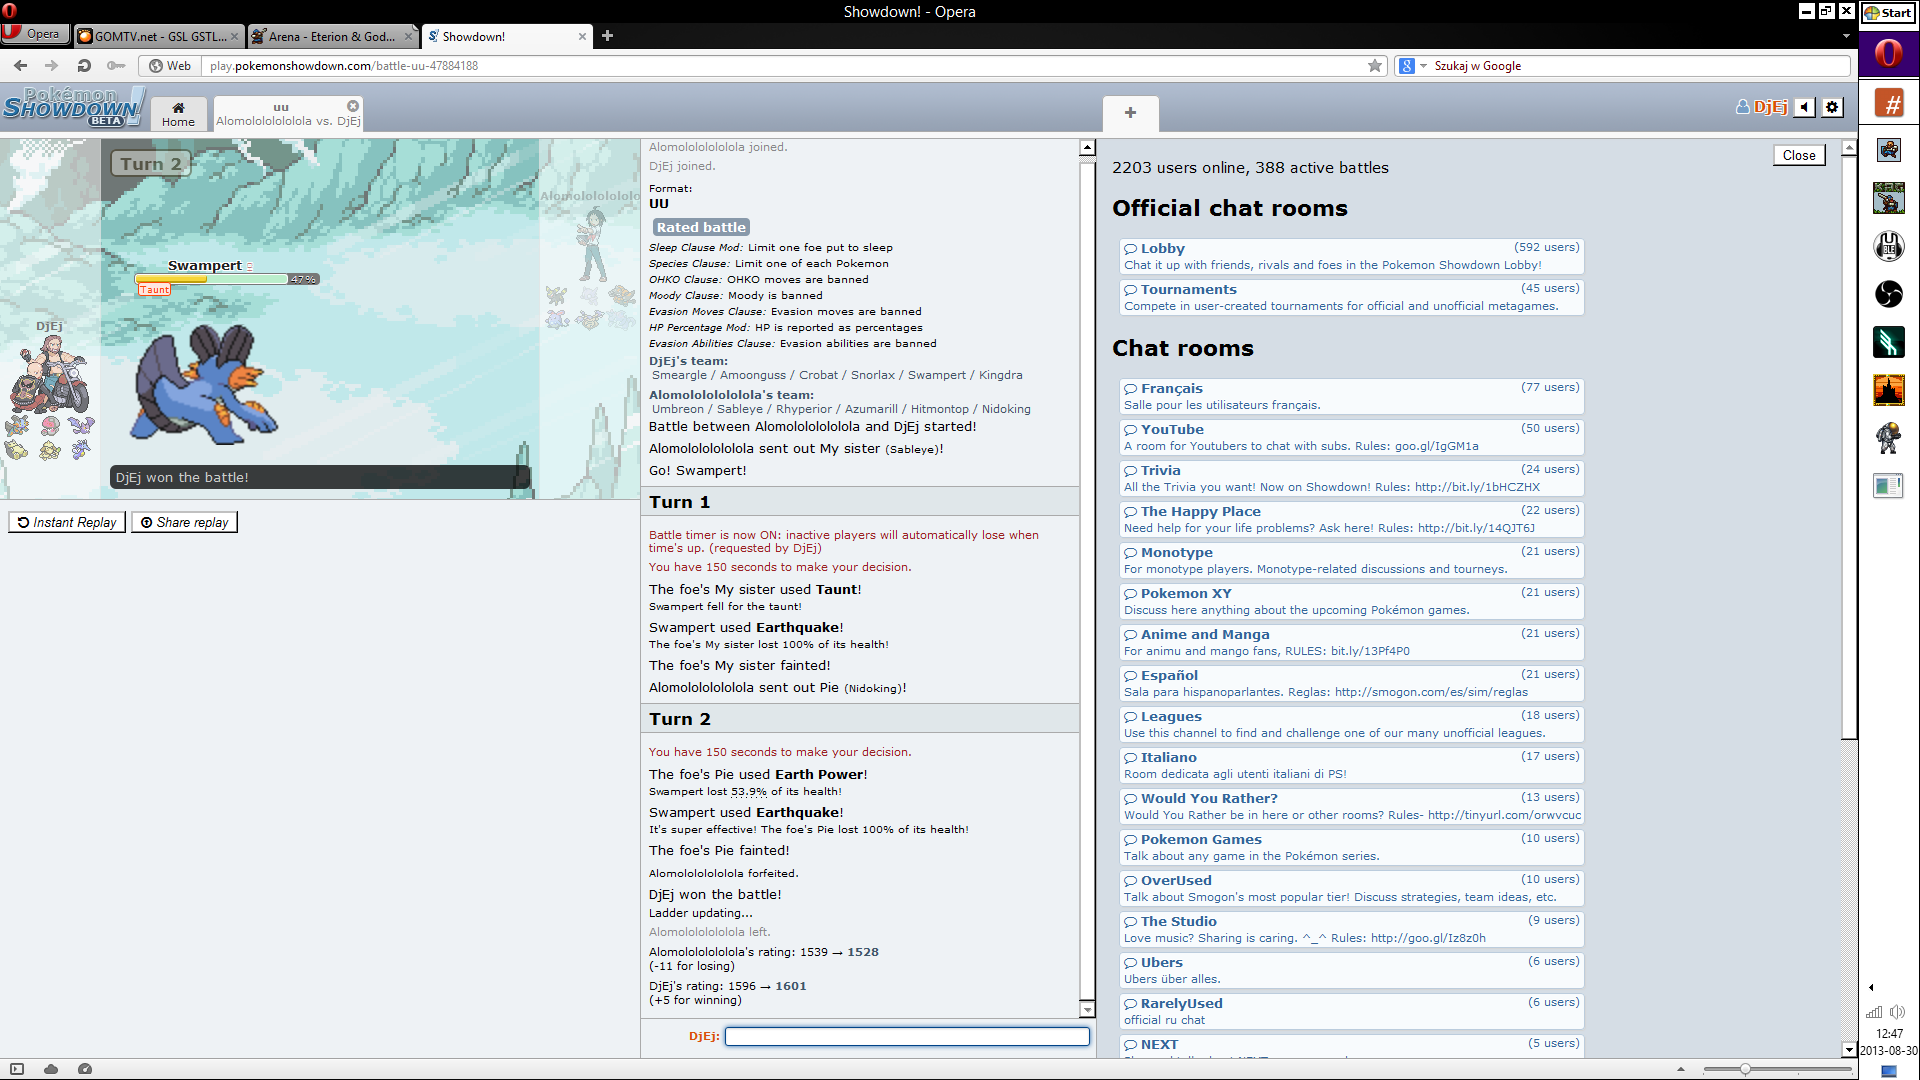The image size is (1920, 1080).
Task: Join the Français chat room
Action: (x=1352, y=396)
